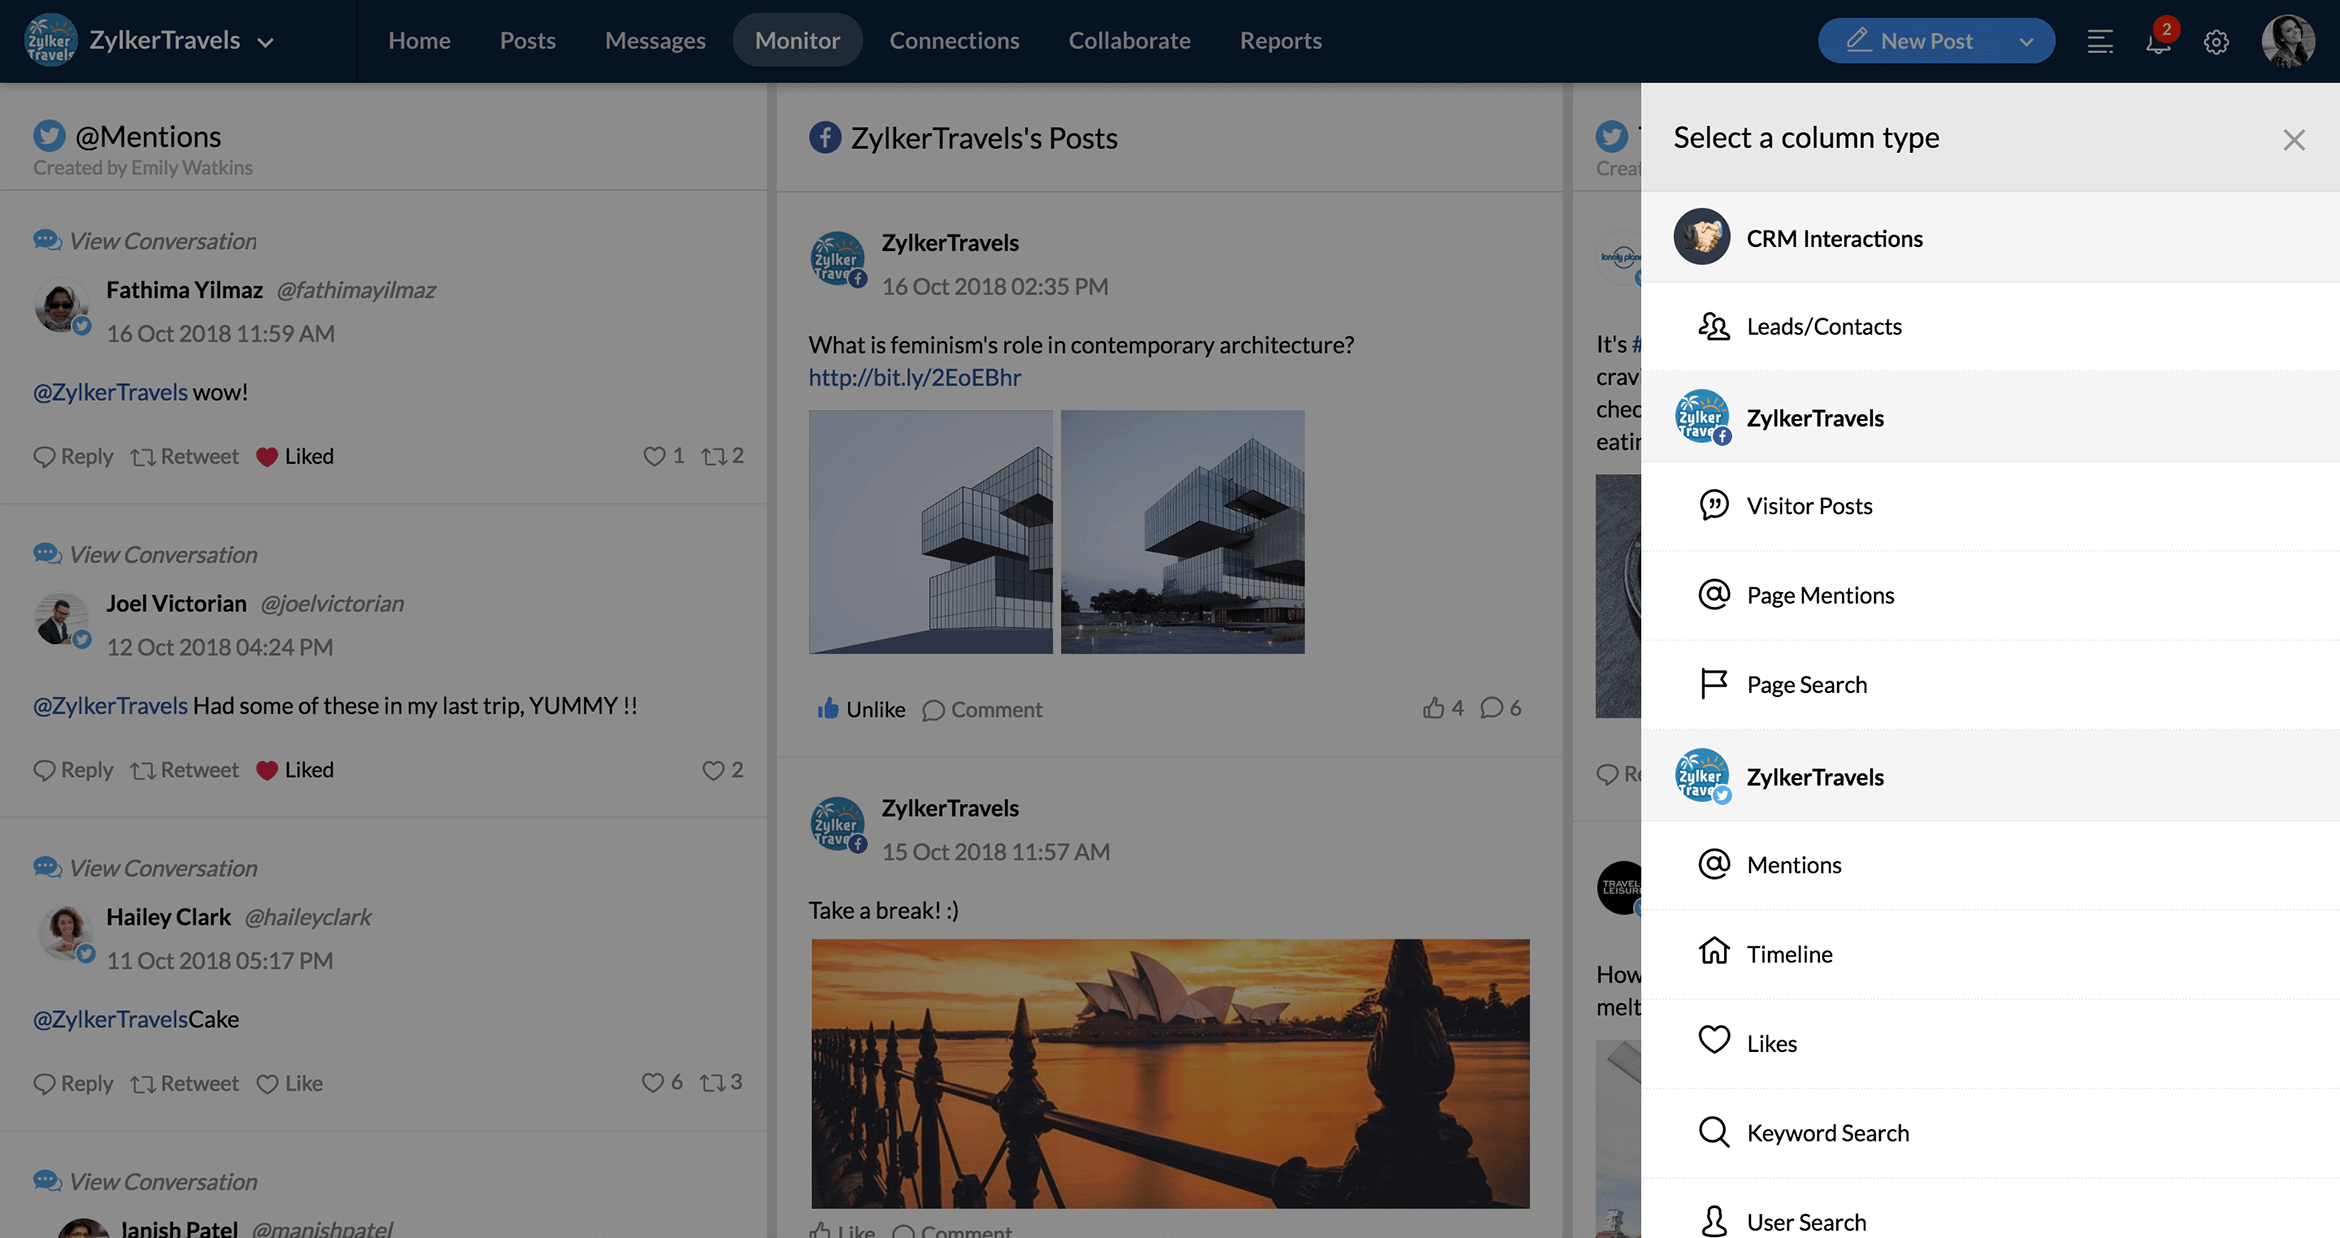Select Likes column type
The image size is (2340, 1238).
[1990, 1043]
